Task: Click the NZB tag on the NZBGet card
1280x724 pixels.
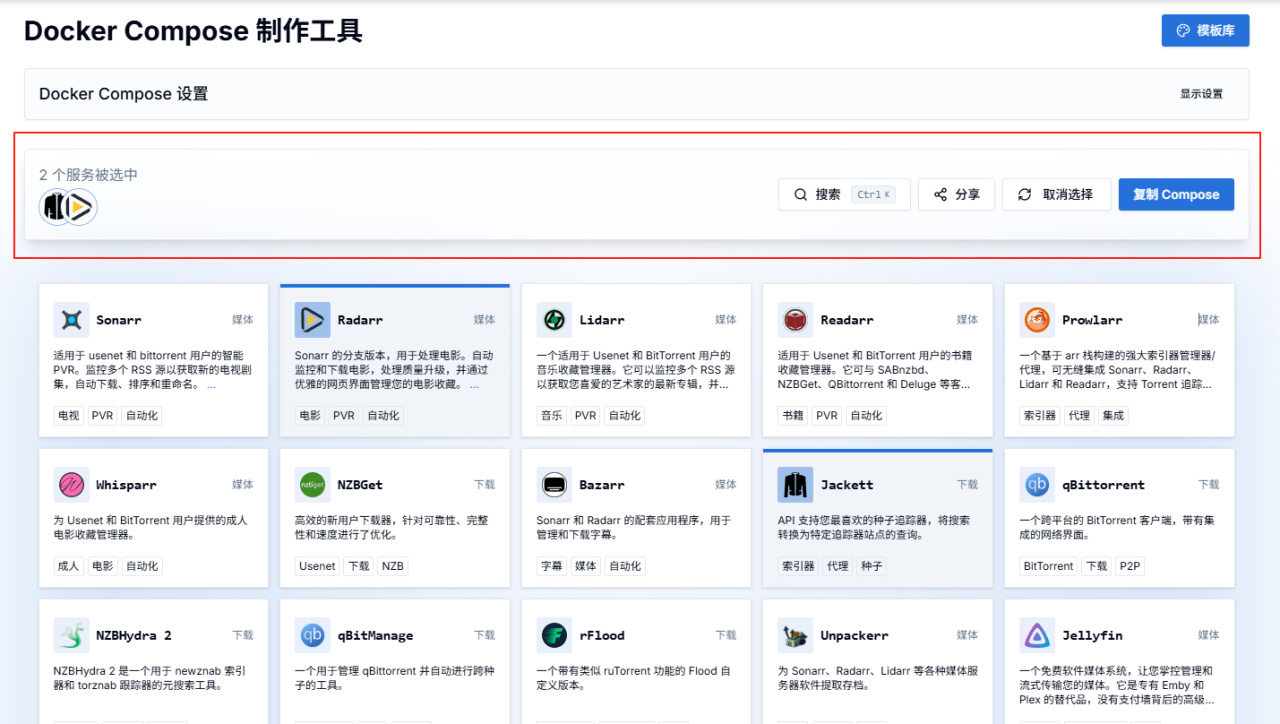Action: click(393, 566)
